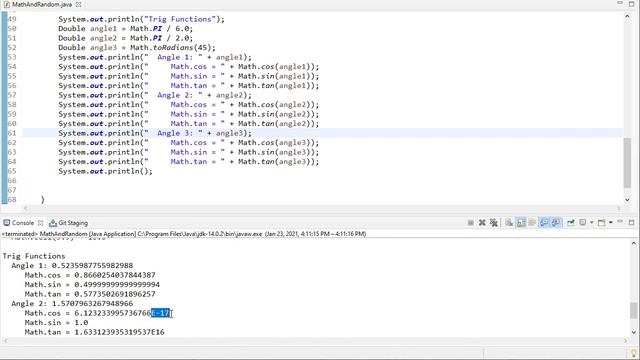Click the Open Console icon
Viewport: 640px width, 360px height.
(x=601, y=223)
